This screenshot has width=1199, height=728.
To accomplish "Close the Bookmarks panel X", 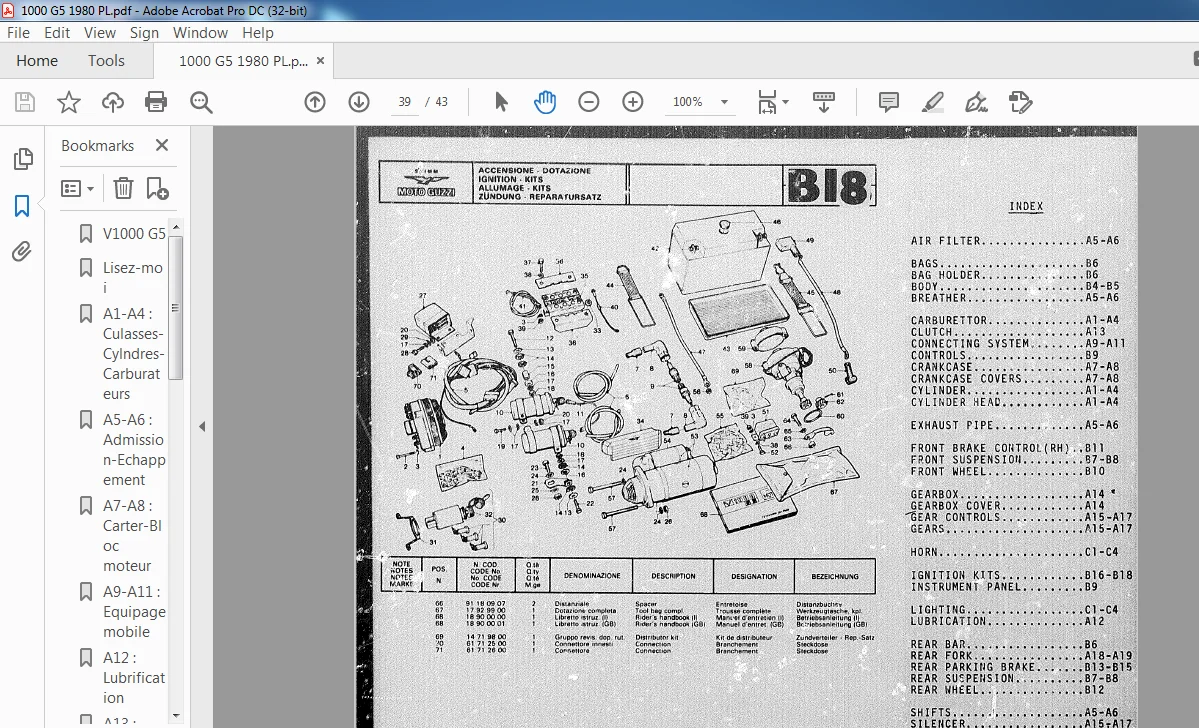I will tap(161, 145).
